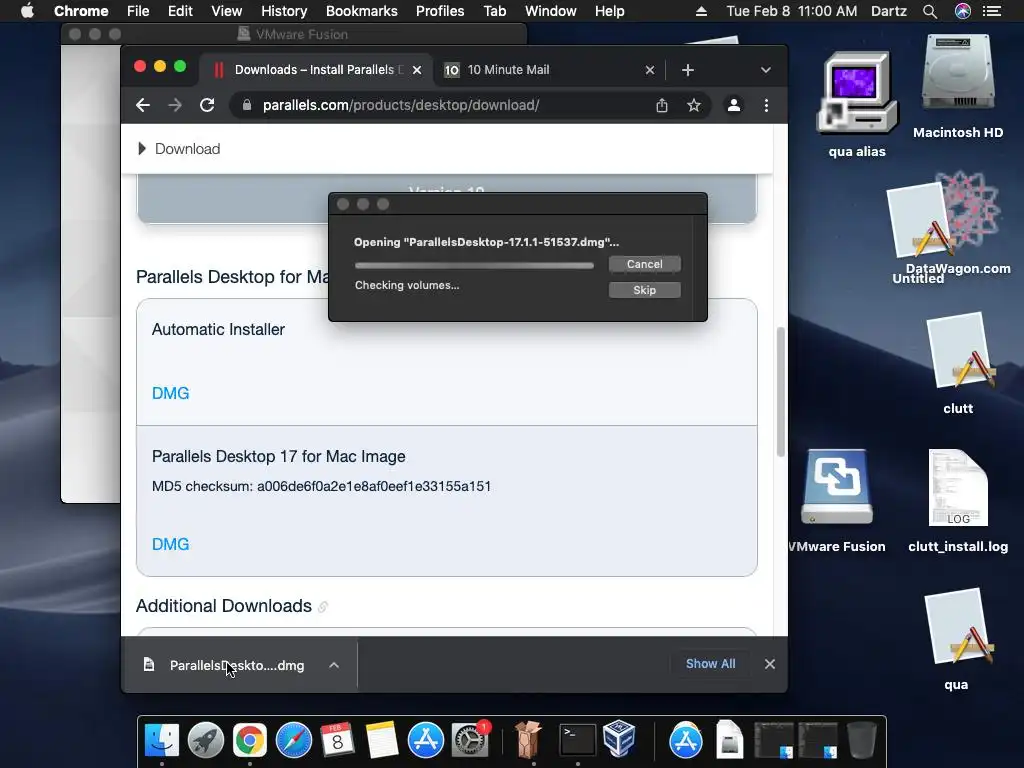Click the eject icon in the menu bar
The height and width of the screenshot is (768, 1024).
click(x=701, y=11)
